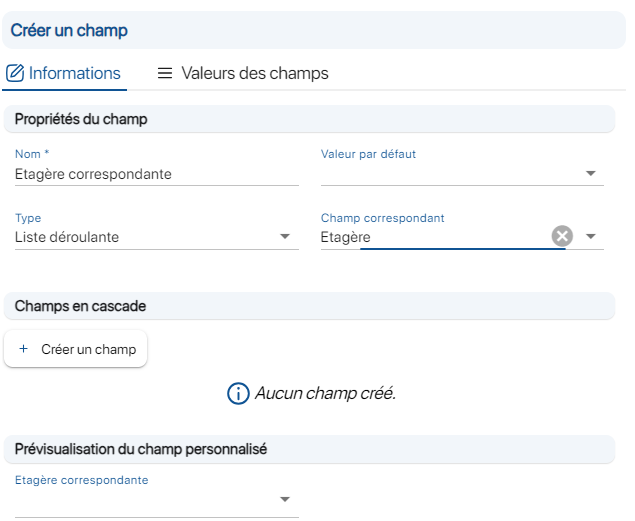
Task: Click the pencil edit icon on Informations tab
Action: pos(15,73)
